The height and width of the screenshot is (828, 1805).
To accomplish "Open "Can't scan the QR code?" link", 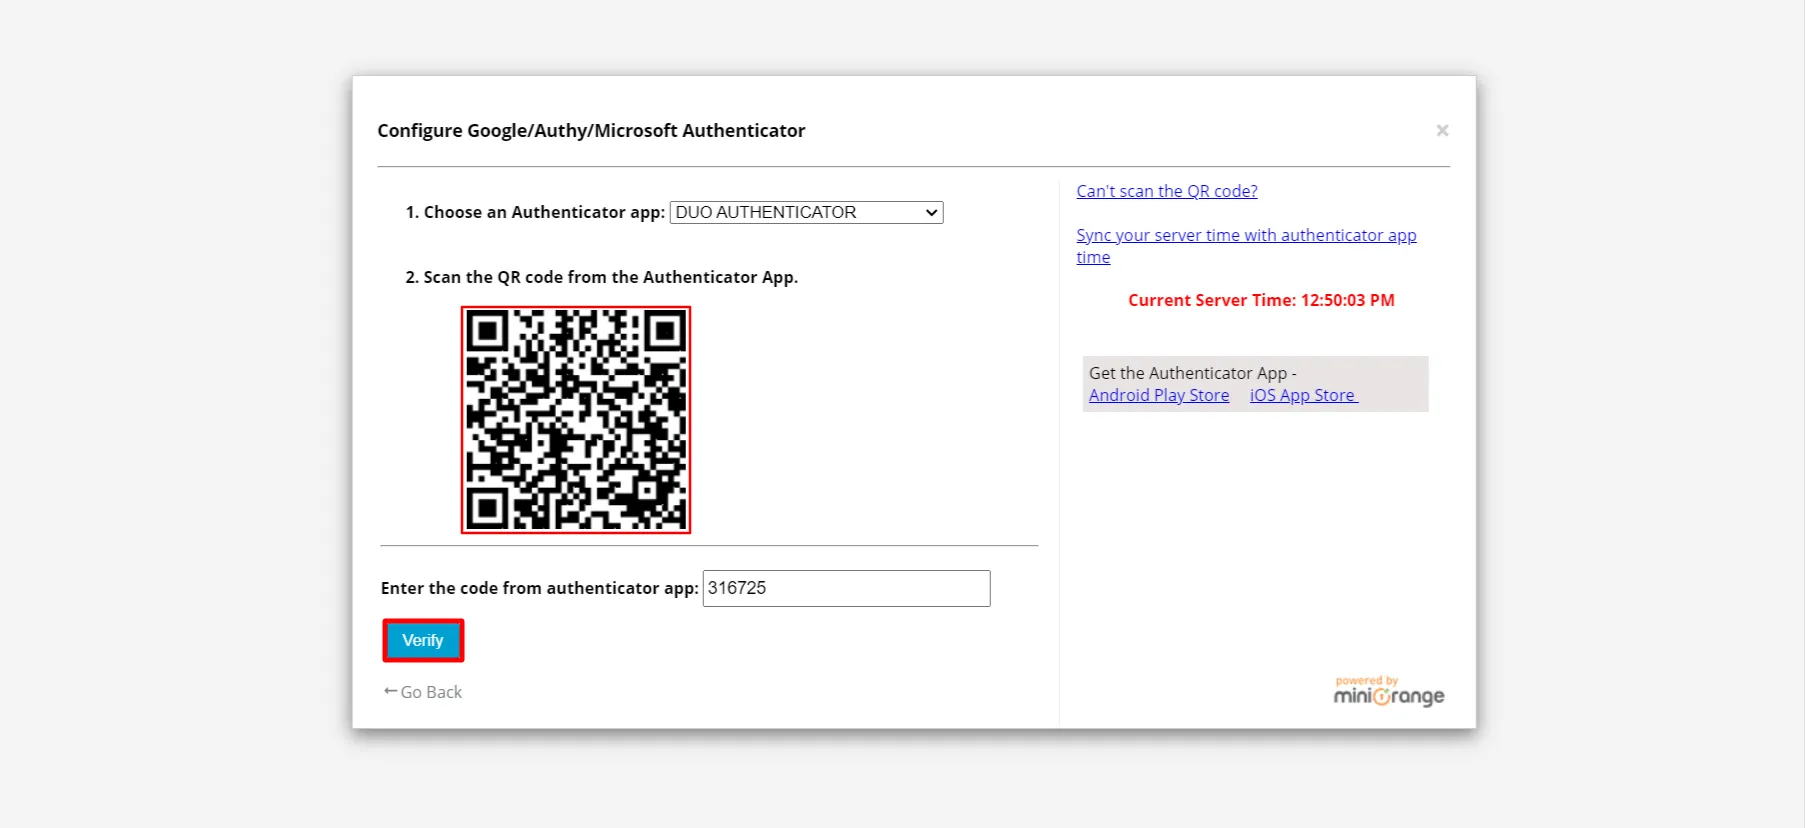I will 1167,191.
